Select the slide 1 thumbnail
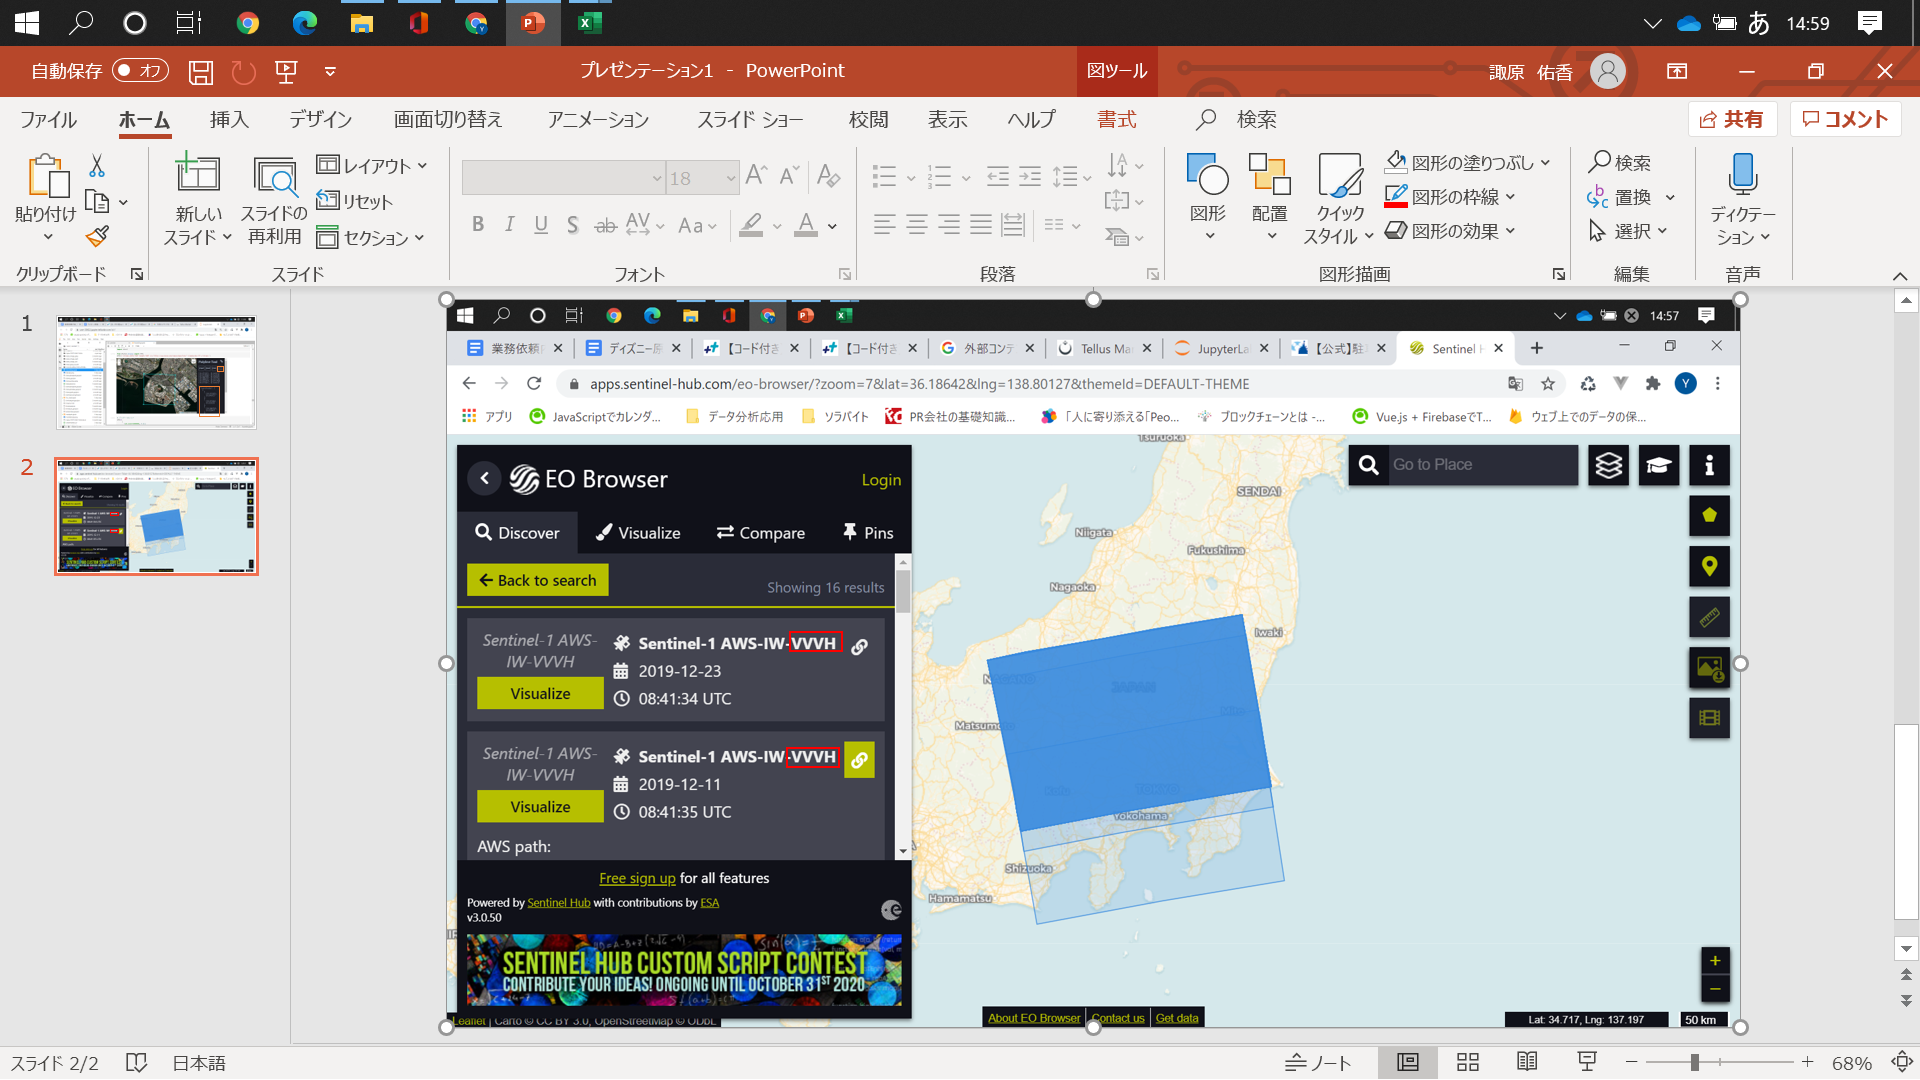Screen dimensions: 1920x1080 tap(156, 372)
